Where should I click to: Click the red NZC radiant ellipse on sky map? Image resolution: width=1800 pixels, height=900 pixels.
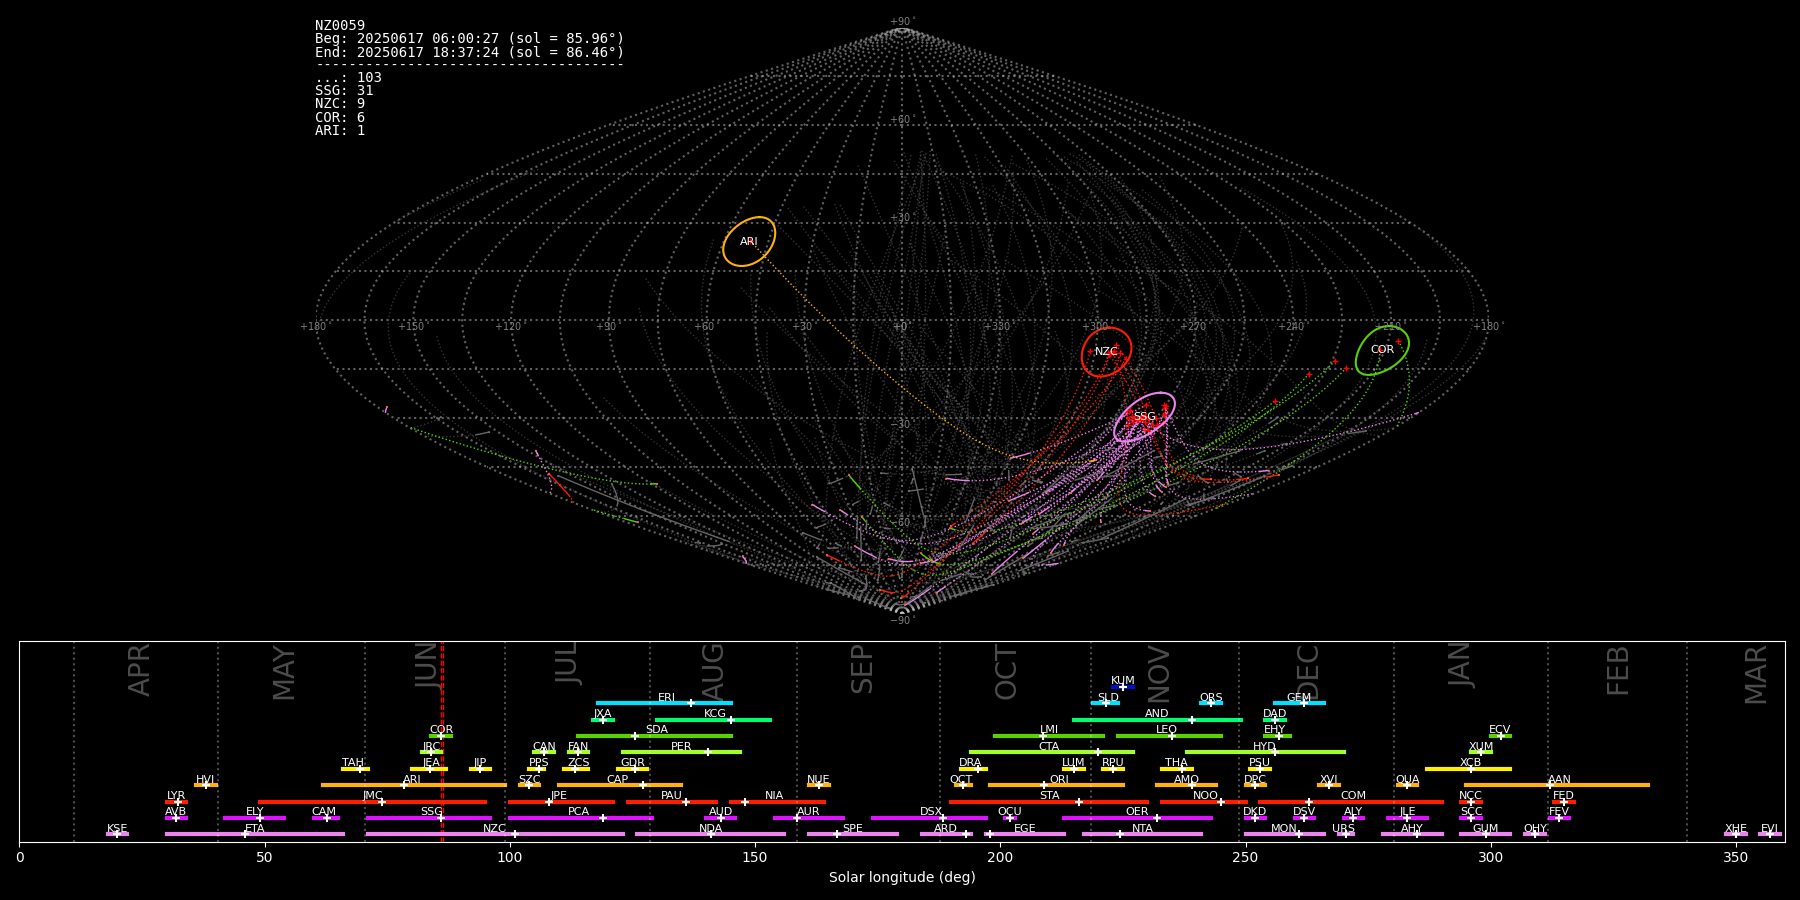click(1106, 352)
